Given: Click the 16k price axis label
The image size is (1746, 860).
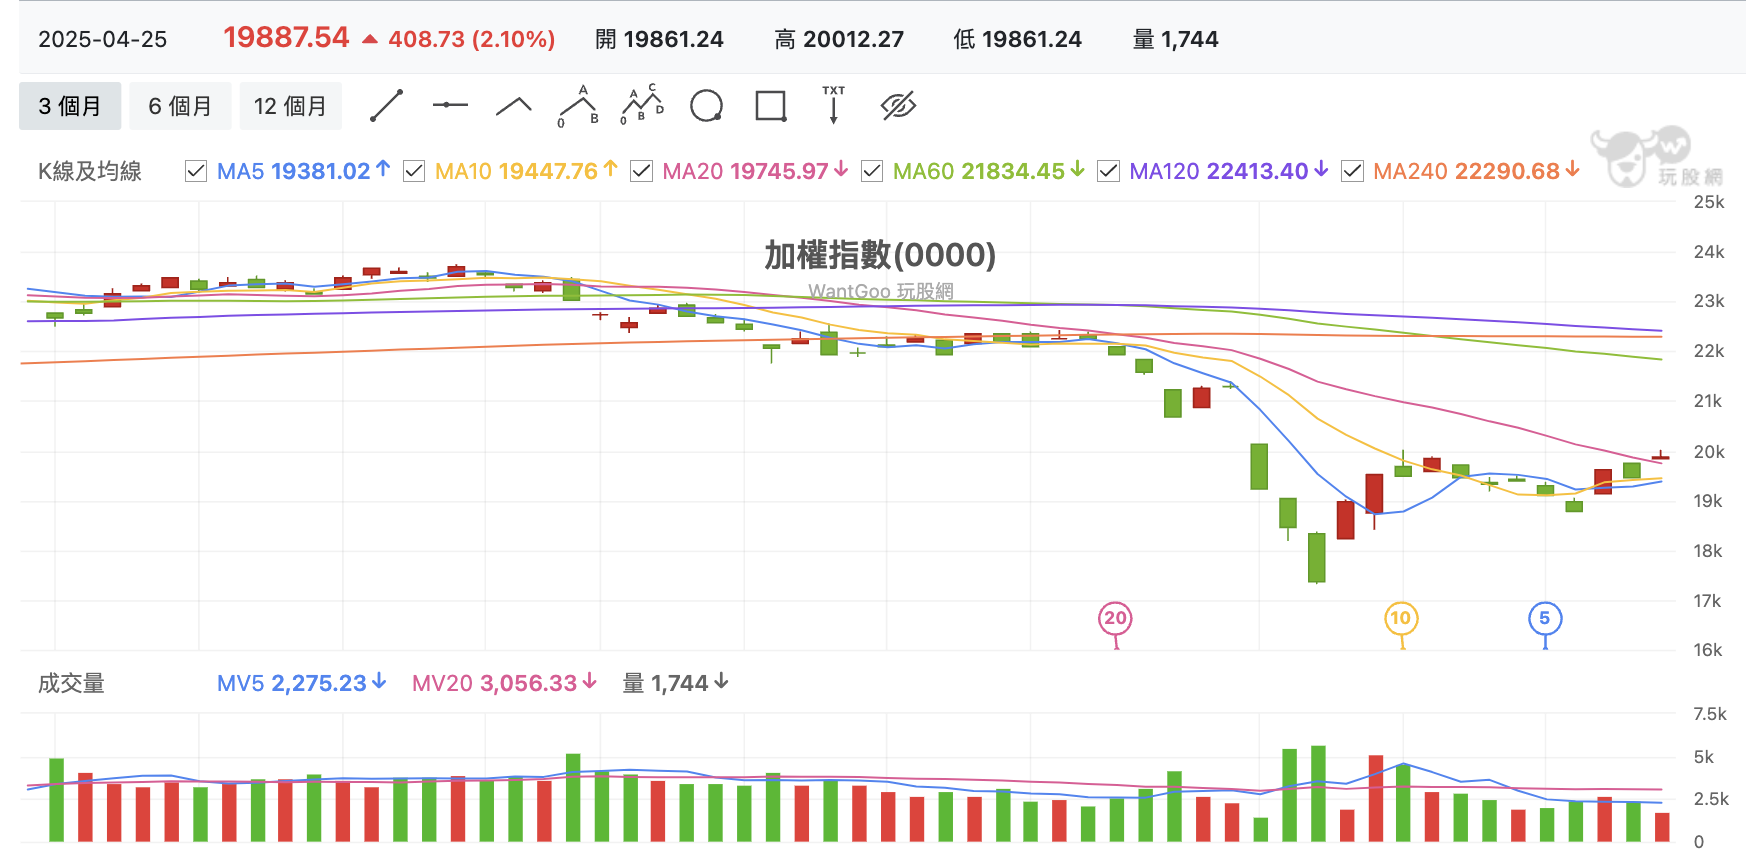Looking at the screenshot, I should click(1708, 650).
